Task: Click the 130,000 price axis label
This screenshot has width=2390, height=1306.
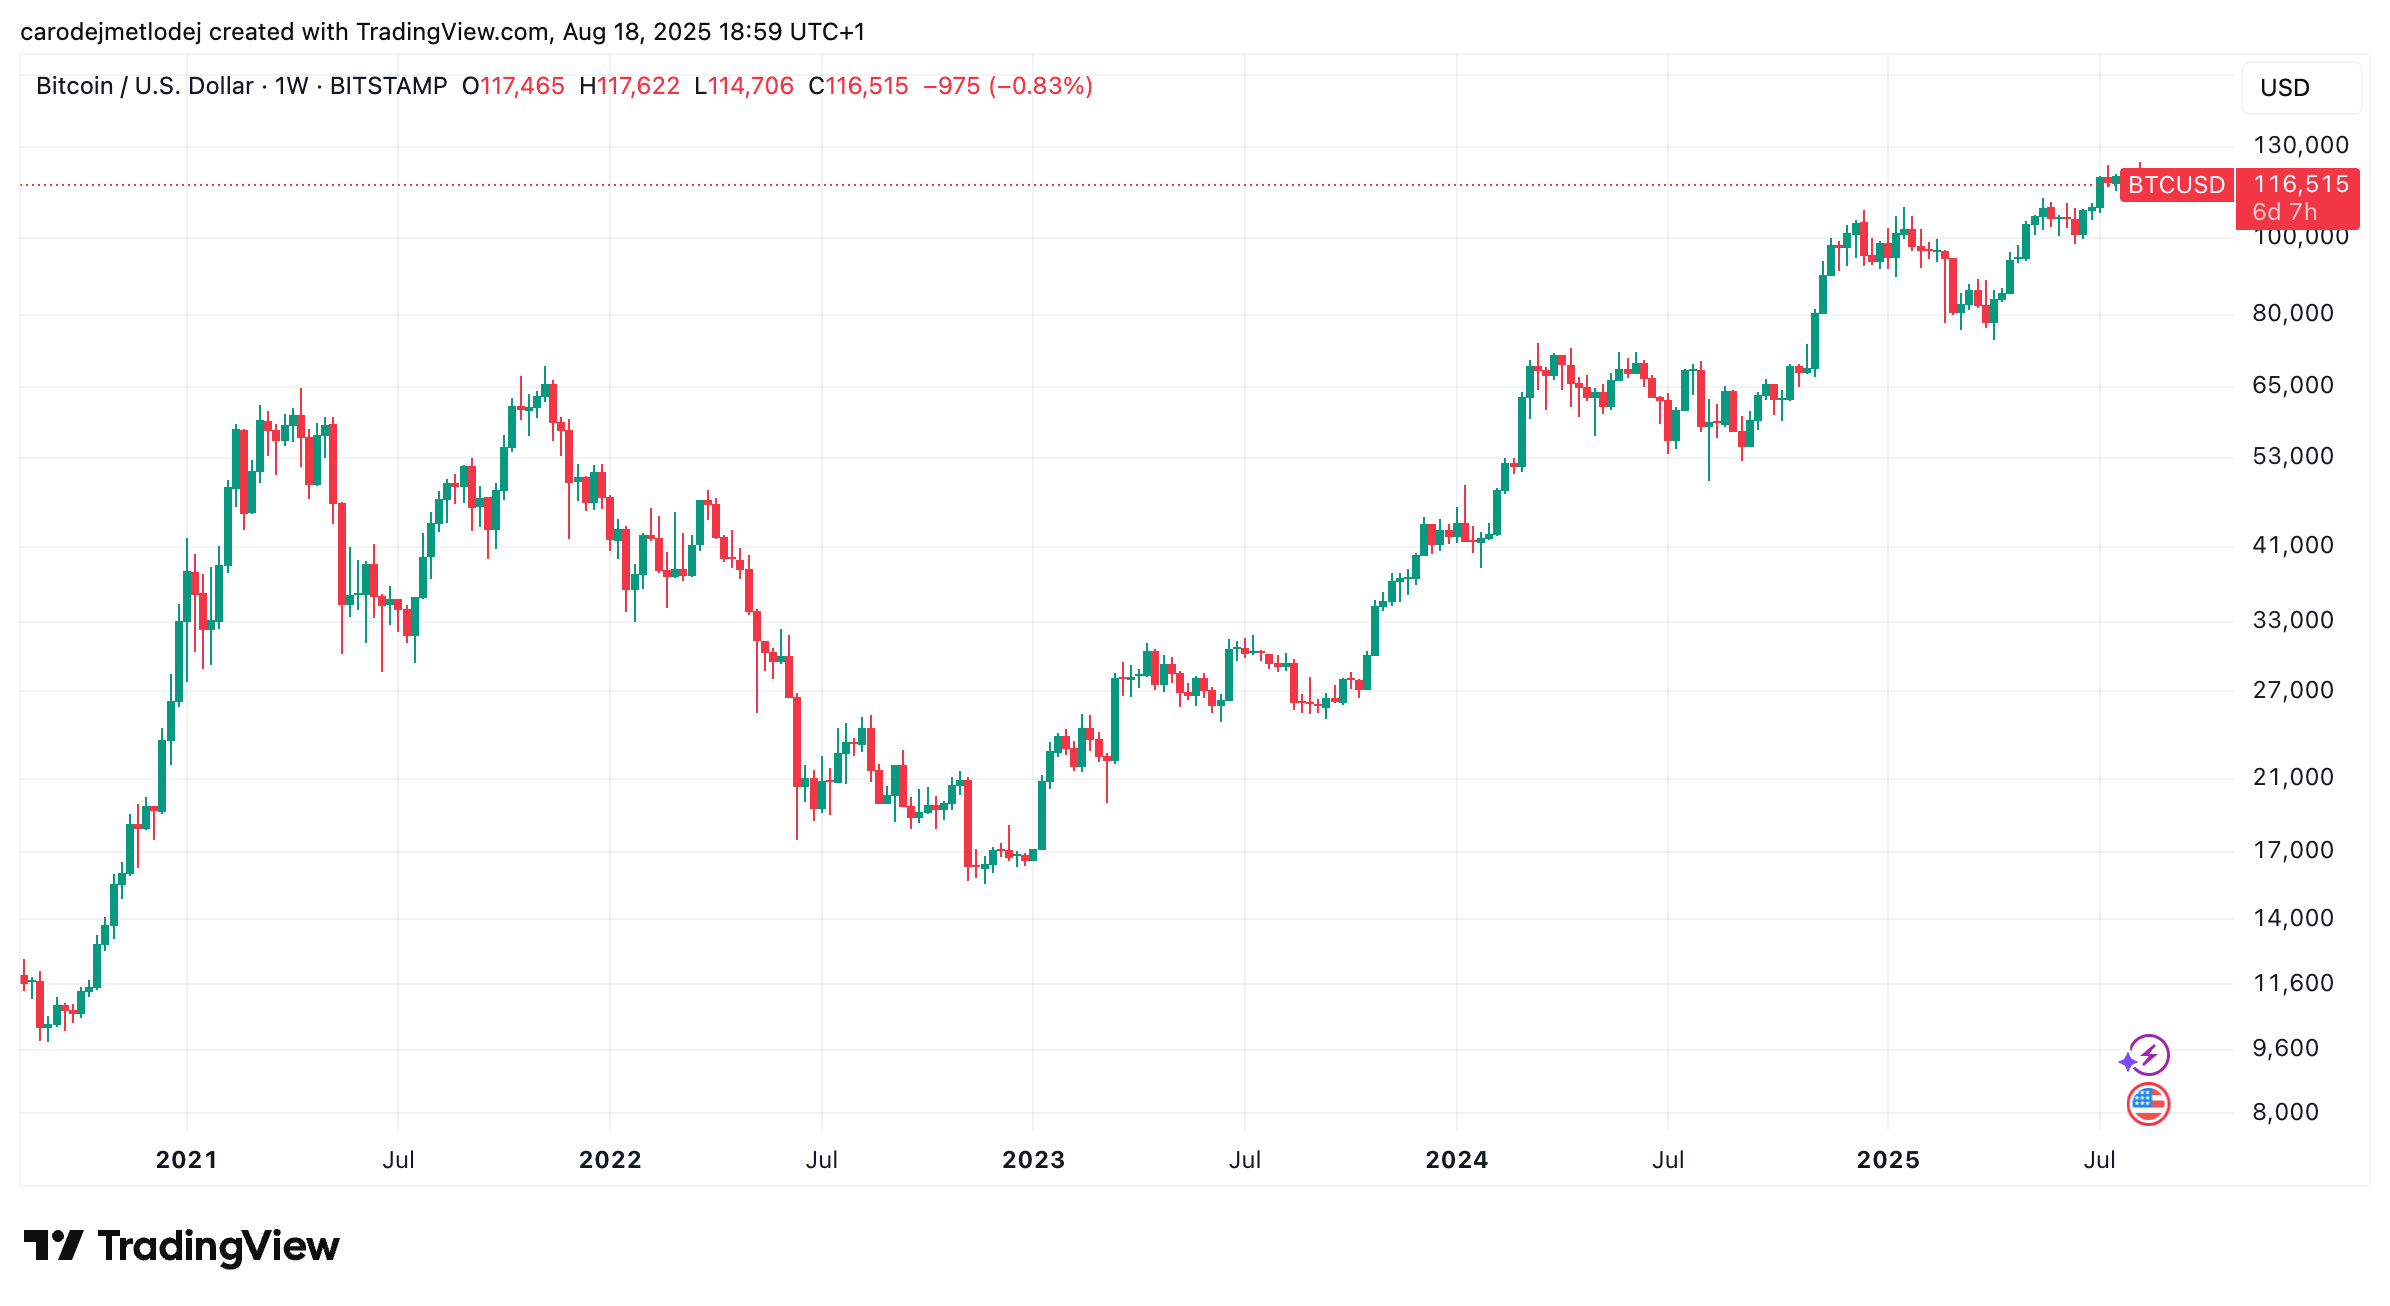Action: [x=2300, y=145]
